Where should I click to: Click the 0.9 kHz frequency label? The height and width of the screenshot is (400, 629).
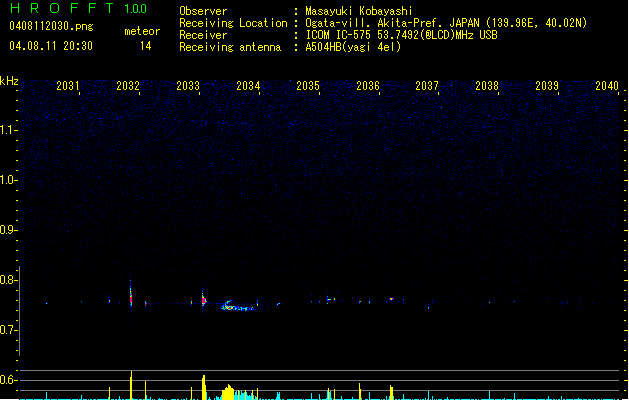click(x=8, y=230)
